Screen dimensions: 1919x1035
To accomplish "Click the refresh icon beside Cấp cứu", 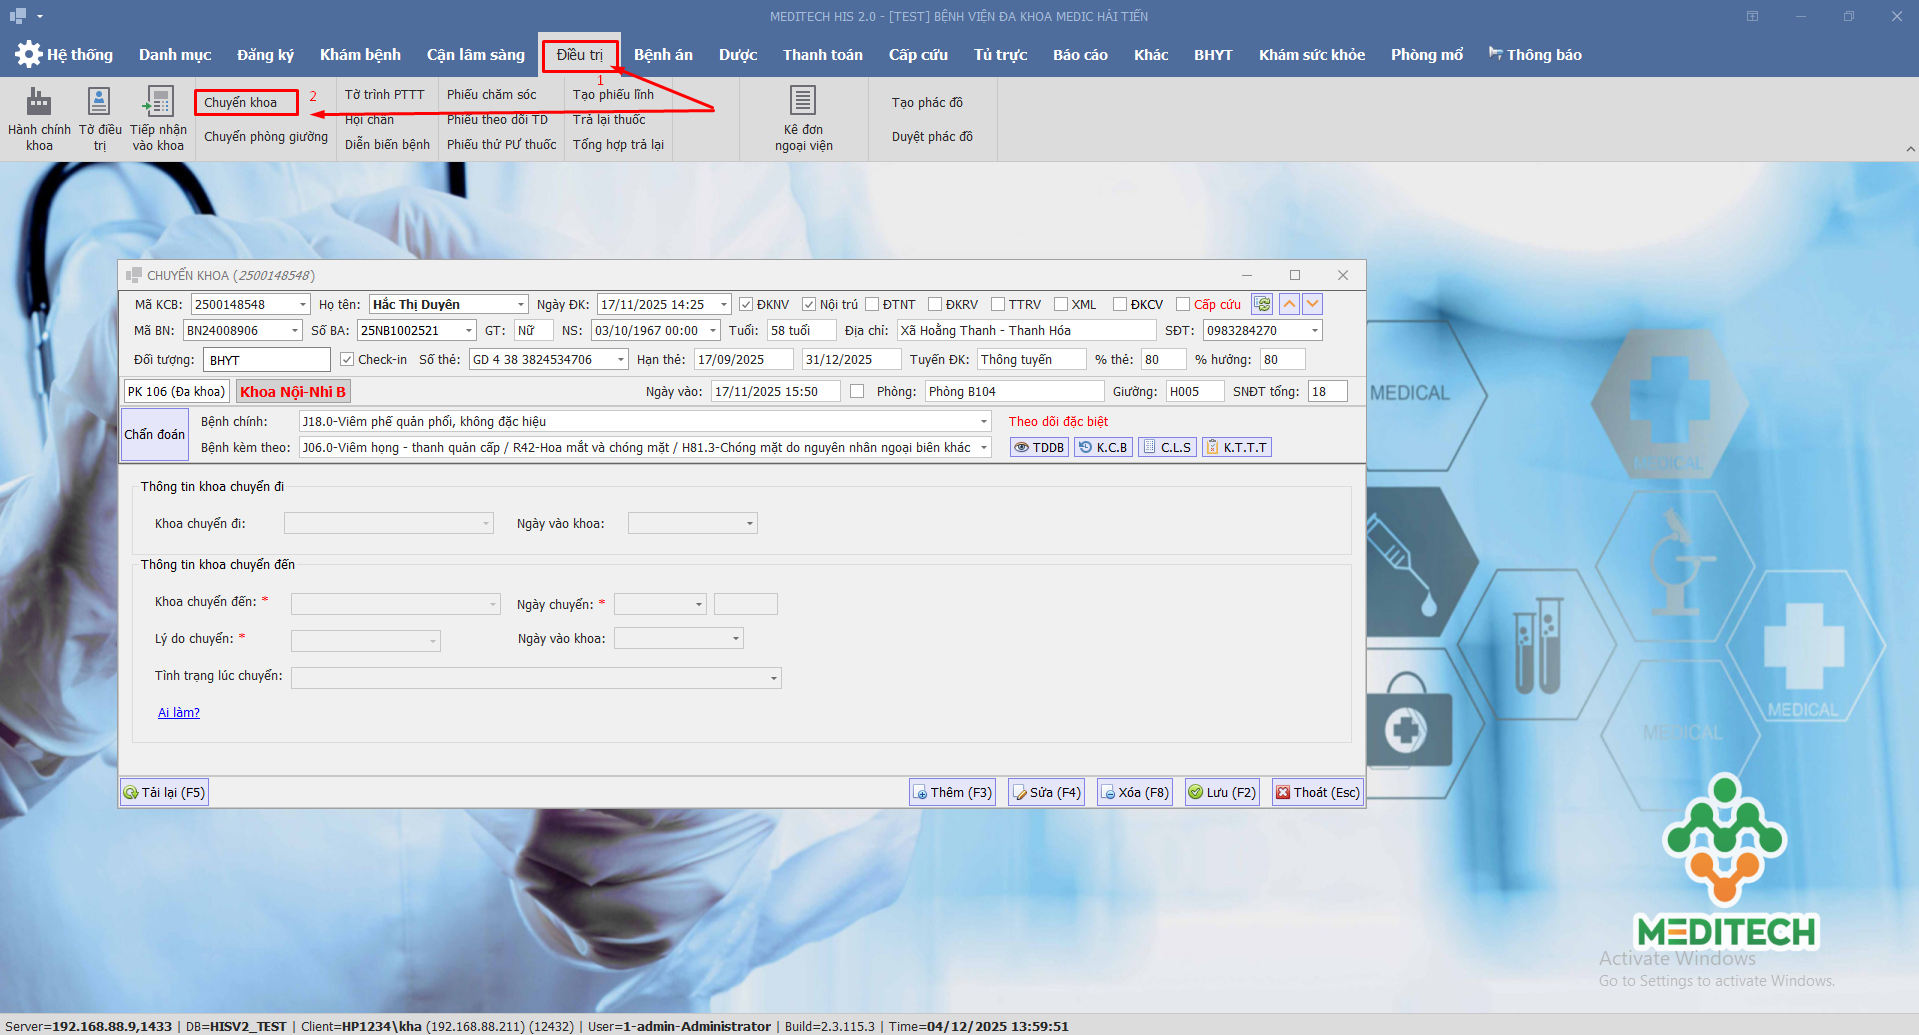I will pos(1262,304).
